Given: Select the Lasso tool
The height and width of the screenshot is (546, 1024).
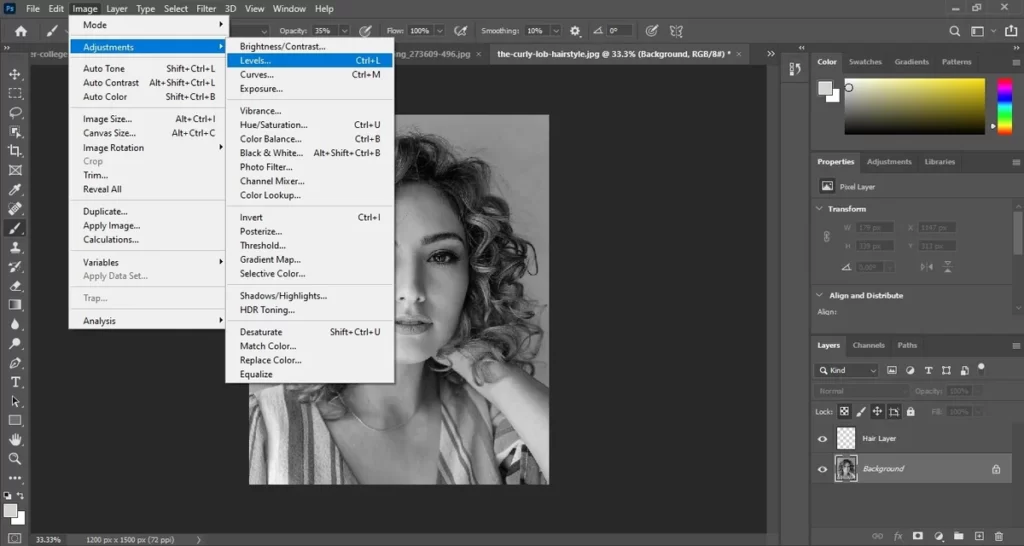Looking at the screenshot, I should tap(15, 112).
